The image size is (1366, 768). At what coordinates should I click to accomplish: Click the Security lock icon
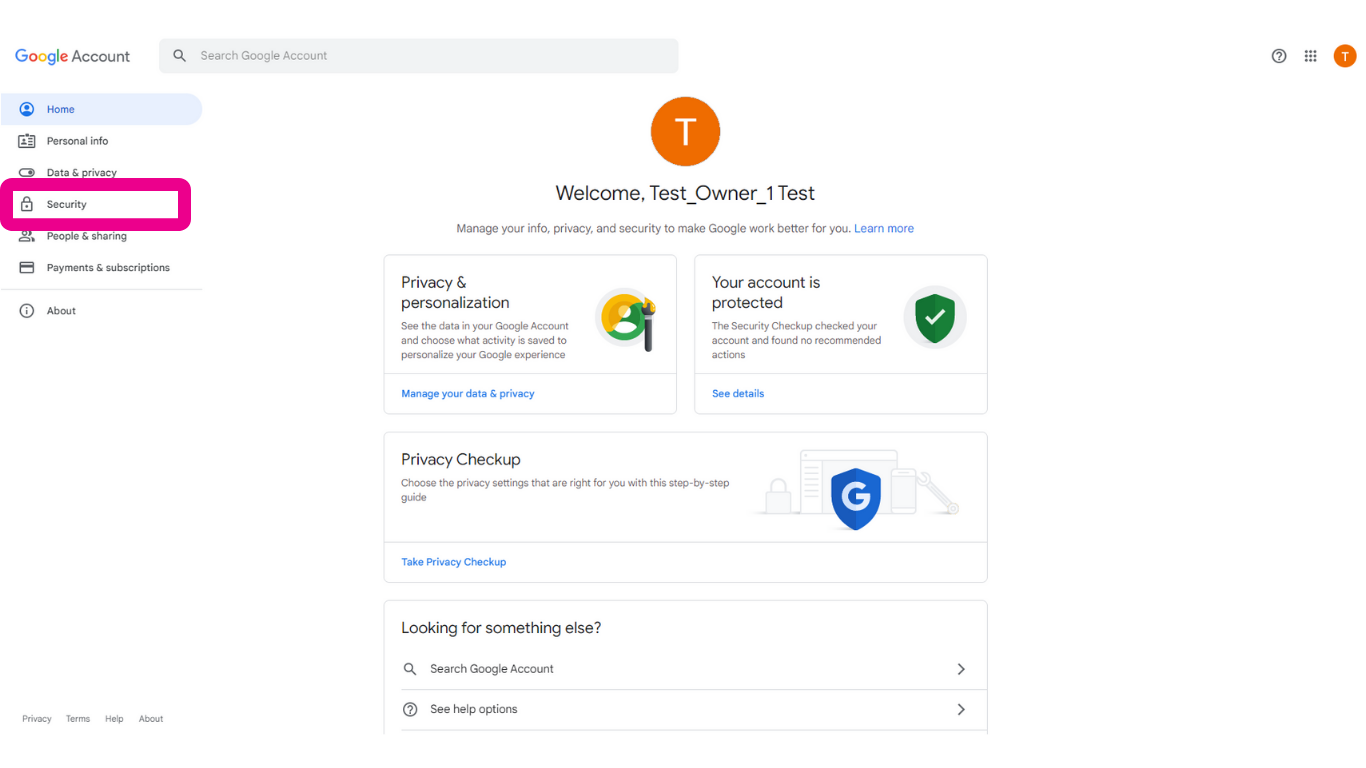(27, 204)
